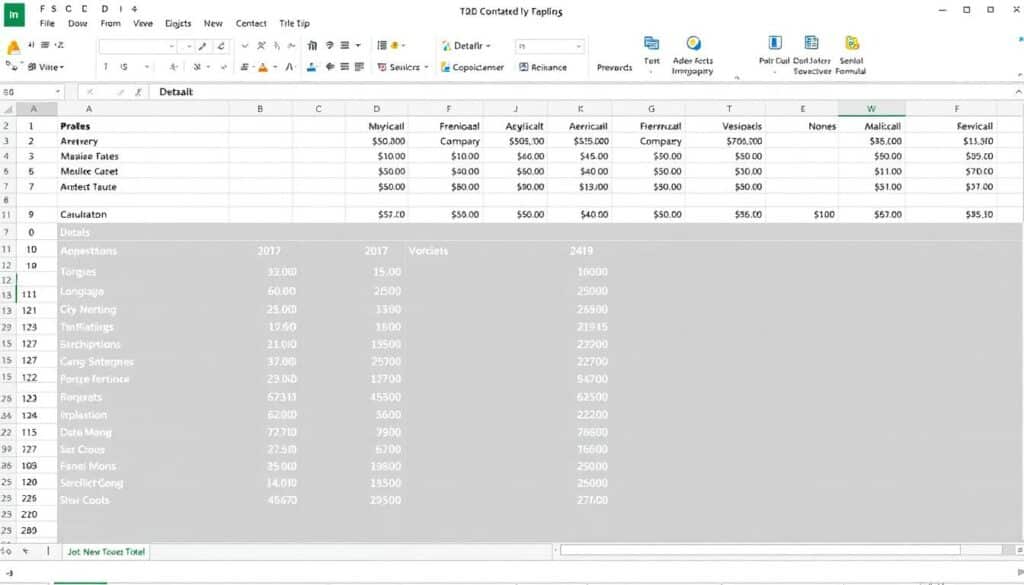Click the horizontal scrollbar at the bottom
This screenshot has width=1024, height=585.
point(780,550)
